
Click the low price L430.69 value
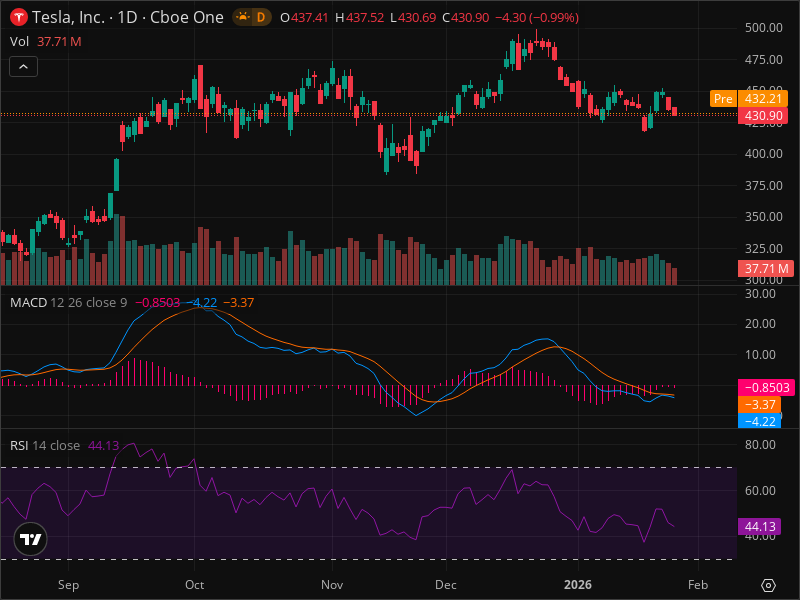[x=413, y=17]
